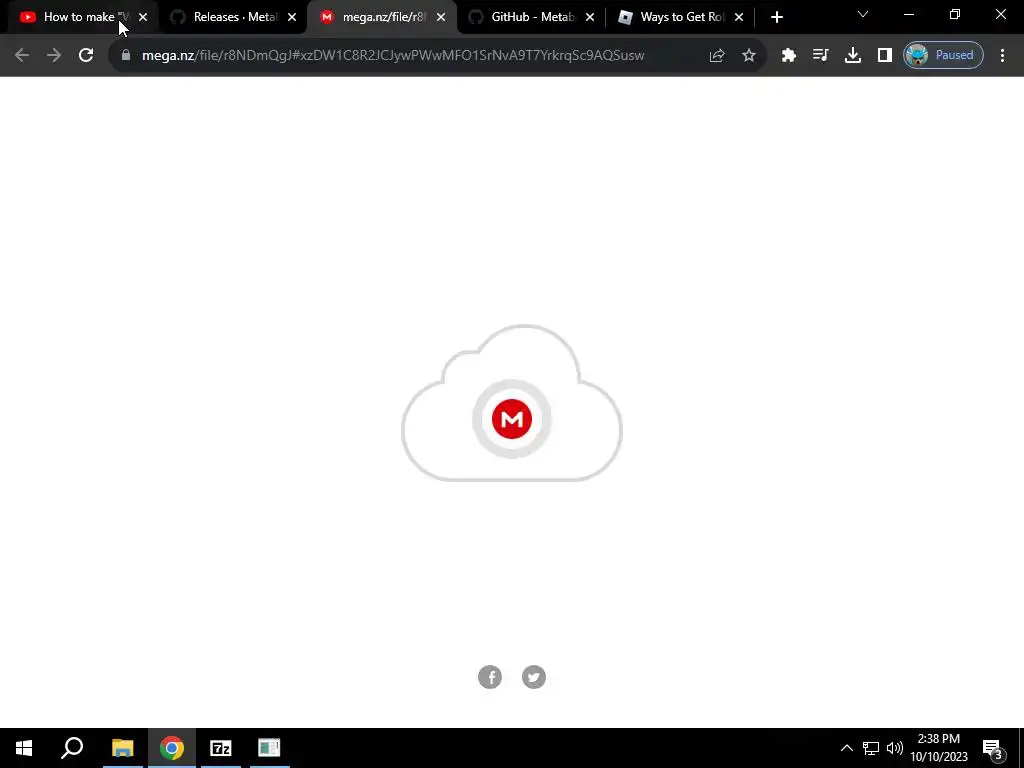Close the 'Ways to Get Ro' tab
1024x768 pixels.
[739, 17]
